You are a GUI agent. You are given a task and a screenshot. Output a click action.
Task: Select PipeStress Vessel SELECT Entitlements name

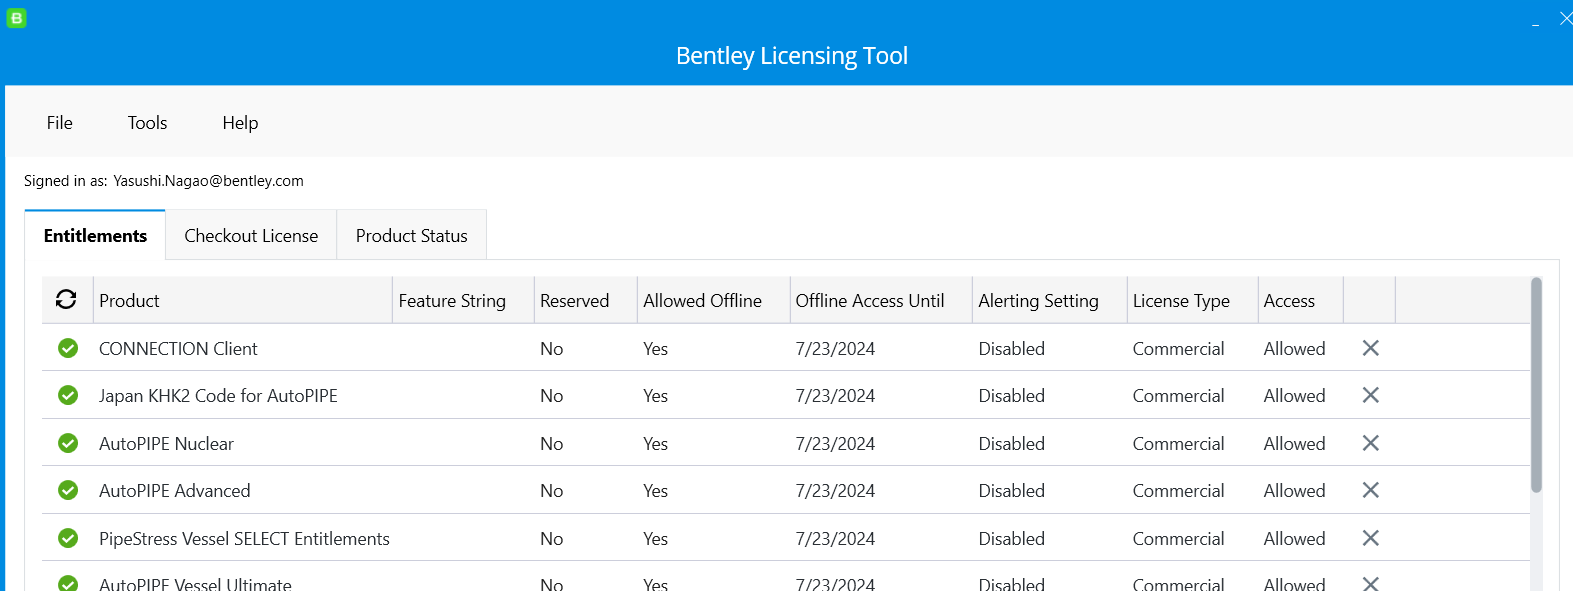point(244,539)
